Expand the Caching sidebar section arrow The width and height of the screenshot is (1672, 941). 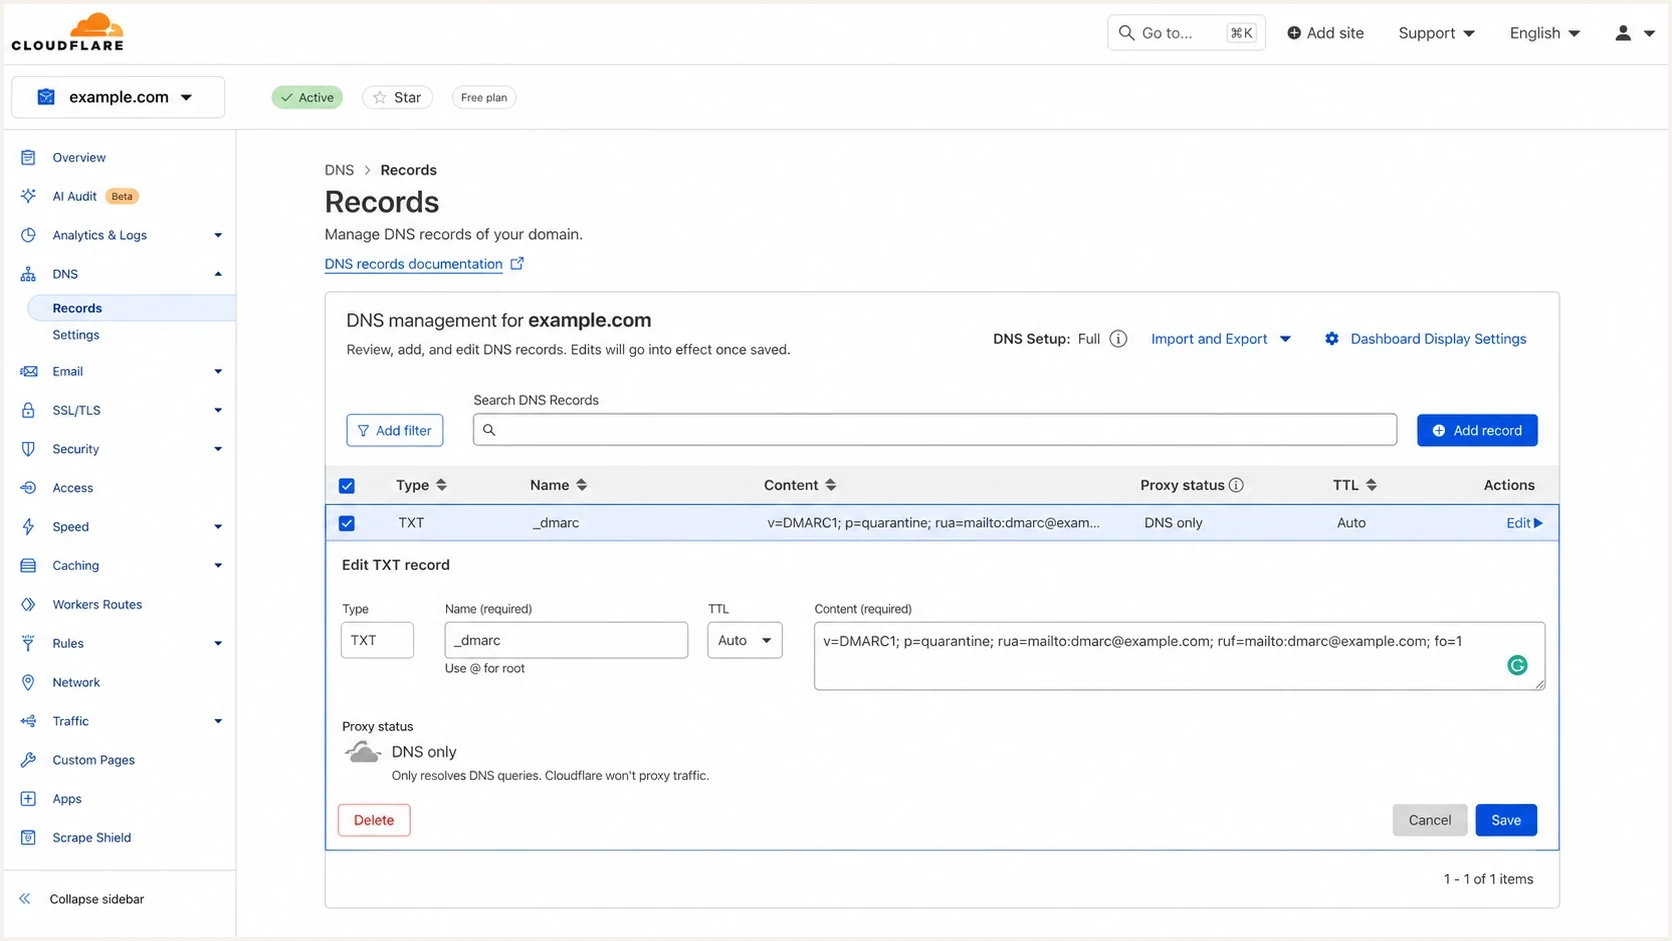tap(217, 565)
